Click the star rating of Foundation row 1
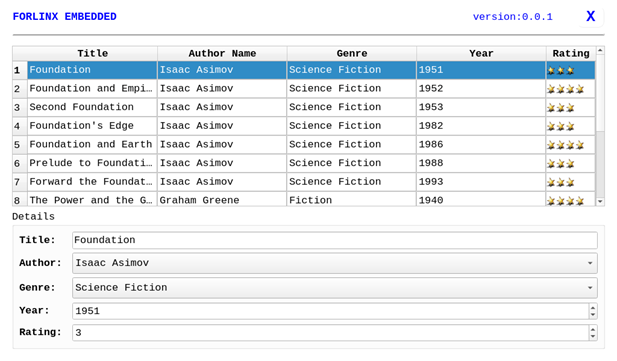617x361 pixels. [x=571, y=70]
